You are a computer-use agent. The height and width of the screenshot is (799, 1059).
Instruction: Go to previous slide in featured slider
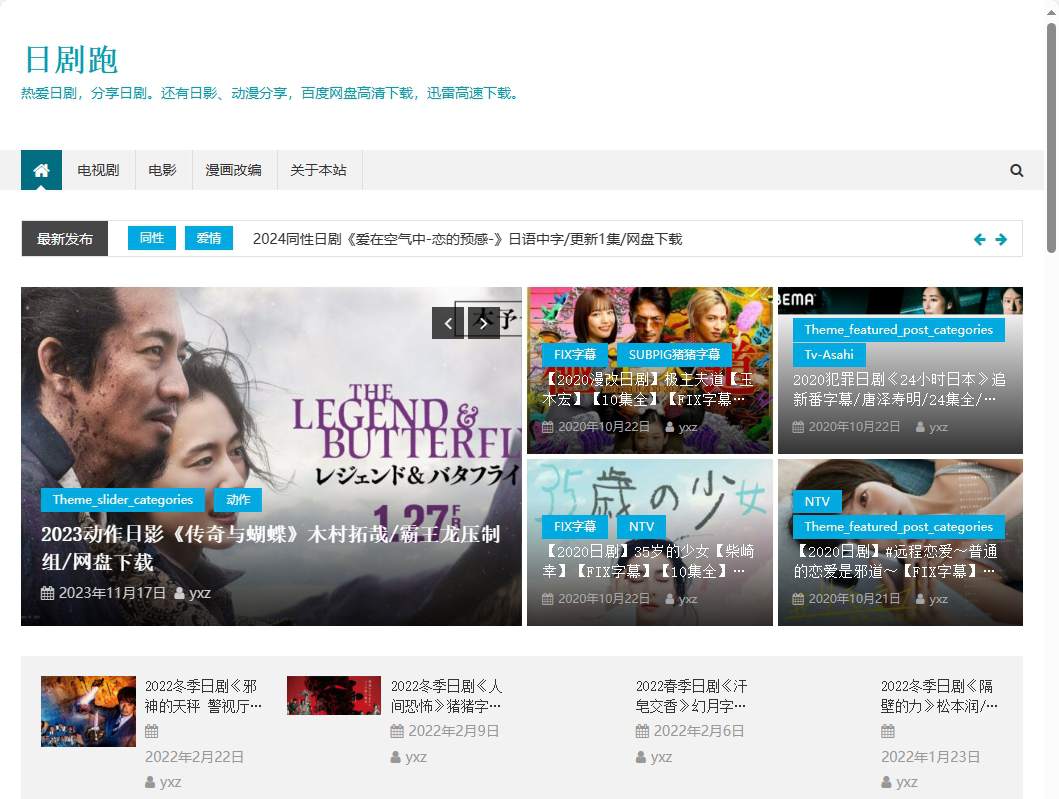[x=448, y=324]
